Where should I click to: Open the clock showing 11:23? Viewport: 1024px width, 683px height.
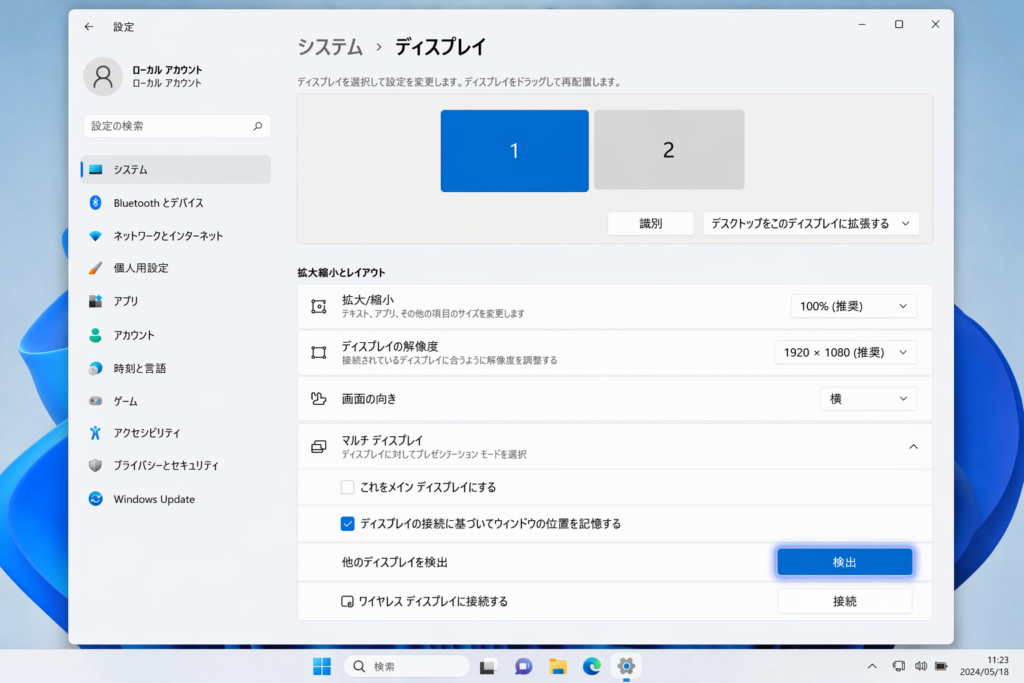click(x=985, y=666)
